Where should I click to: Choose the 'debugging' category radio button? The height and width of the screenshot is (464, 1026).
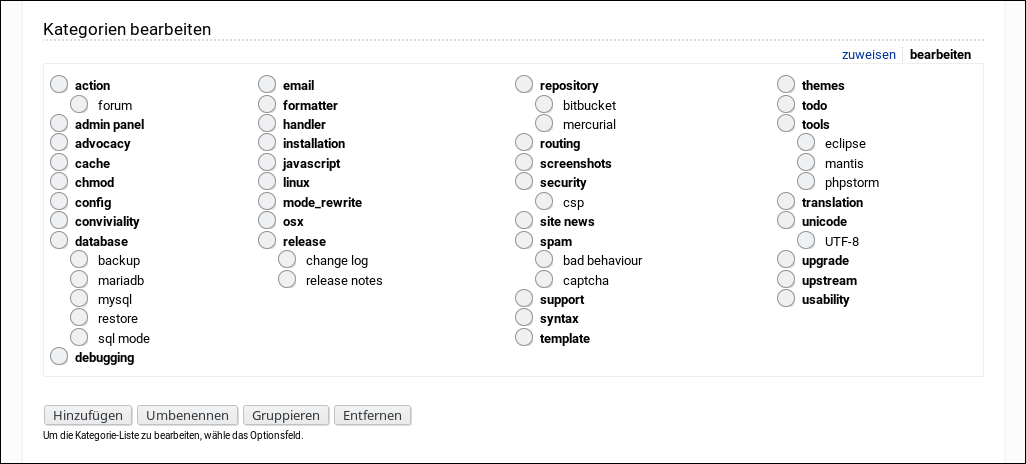pyautogui.click(x=59, y=357)
